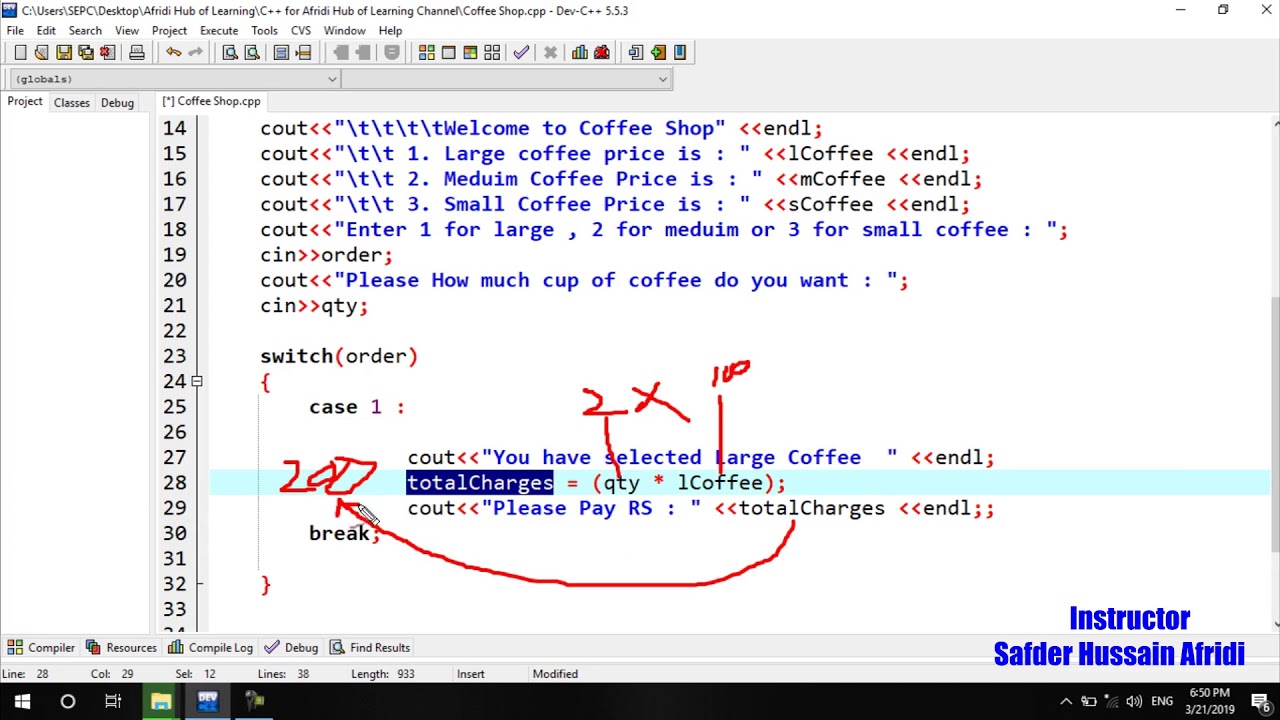The height and width of the screenshot is (720, 1280).
Task: Open the Search menu
Action: point(85,31)
